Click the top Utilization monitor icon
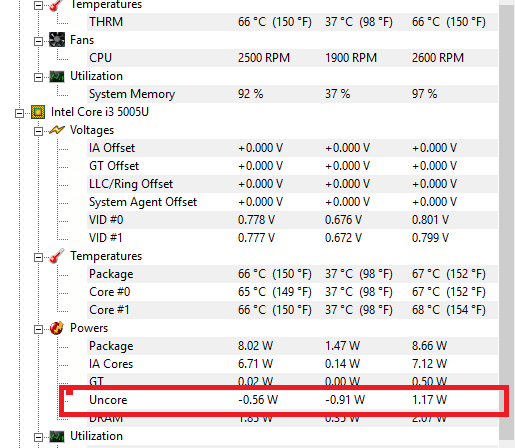Image resolution: width=515 pixels, height=448 pixels. click(x=57, y=76)
